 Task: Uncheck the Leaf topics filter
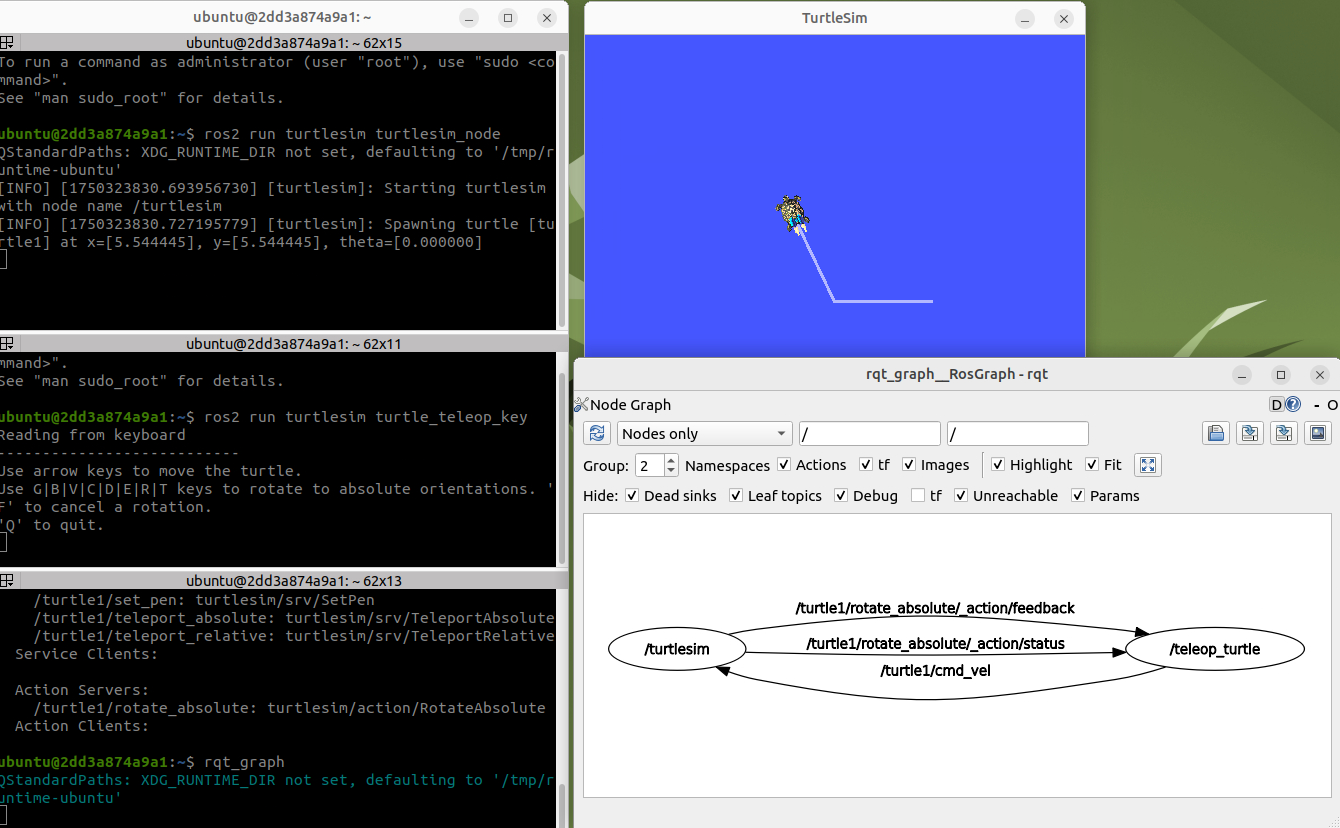pos(735,495)
